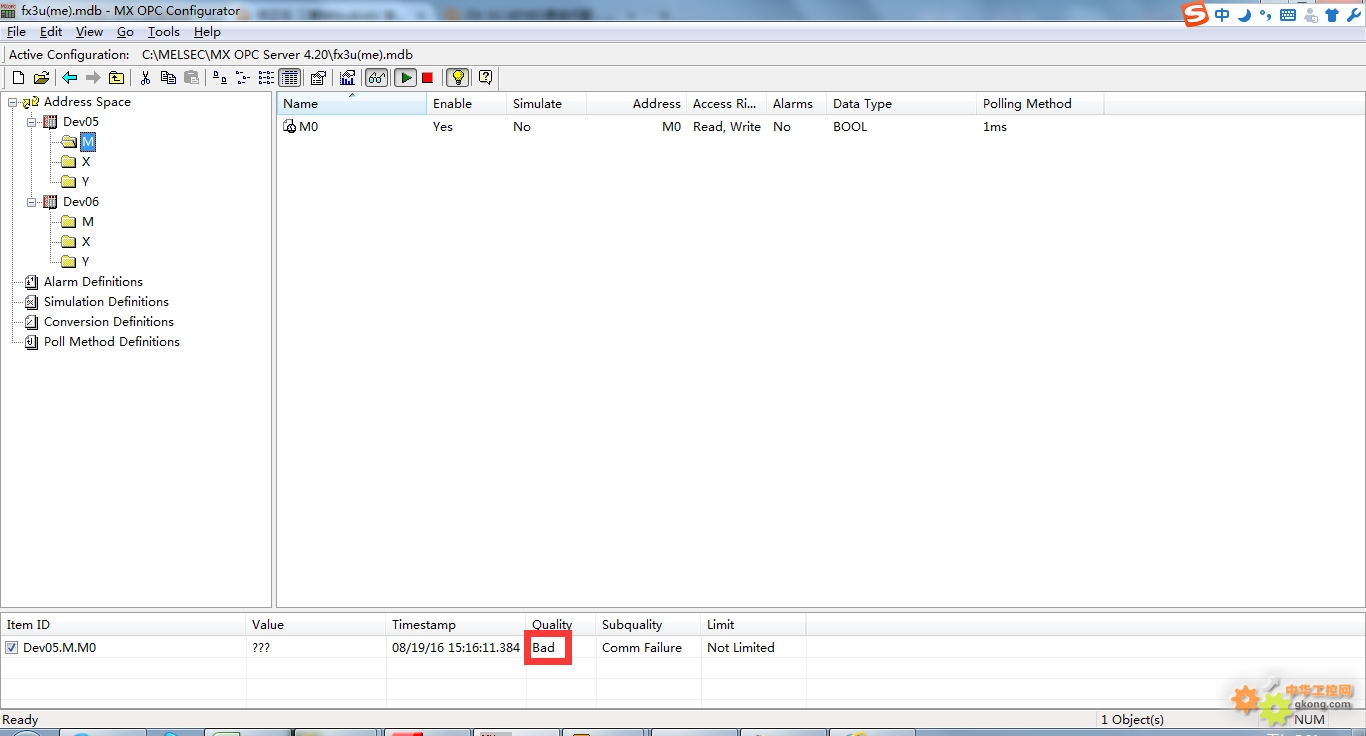Open the View menu
The image size is (1366, 736).
(x=89, y=32)
